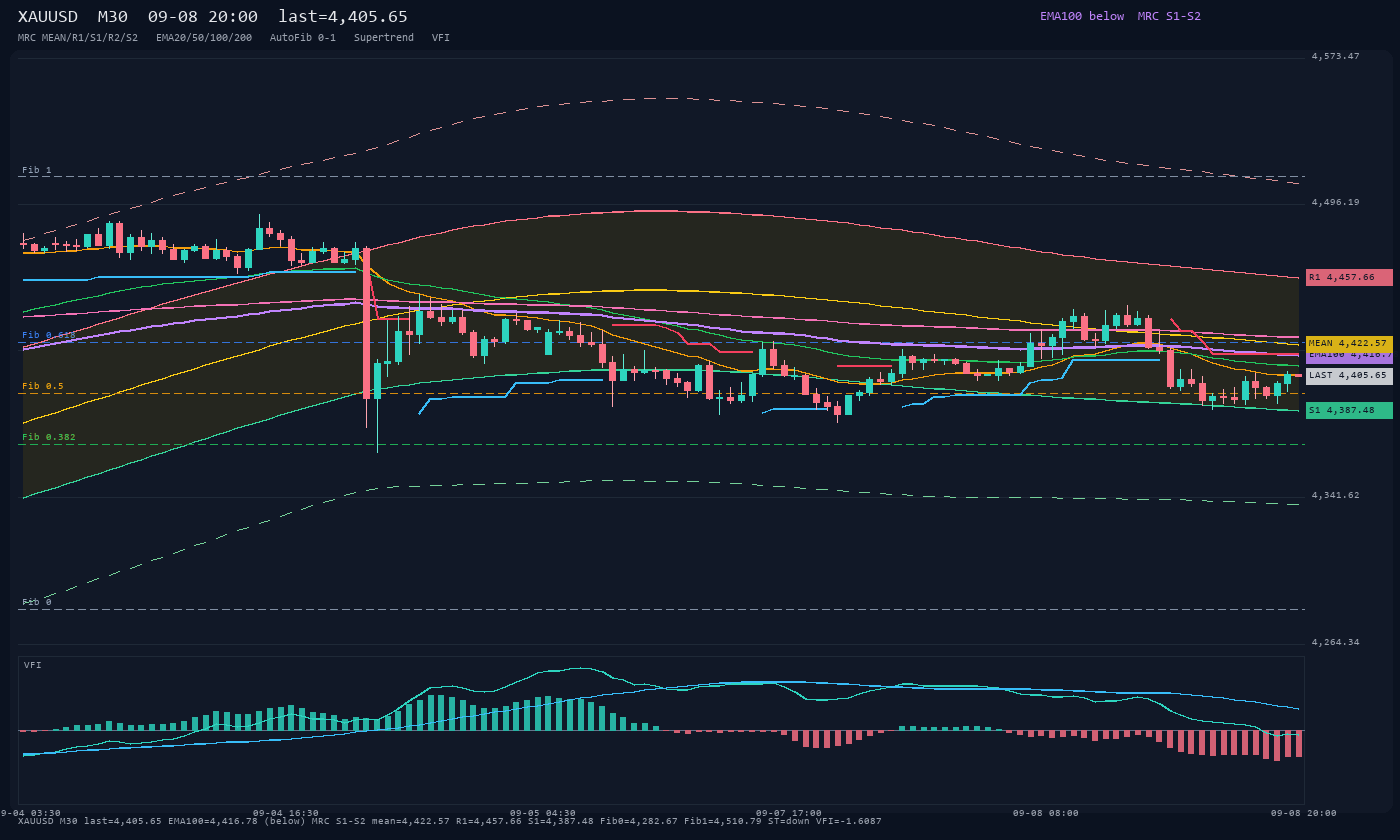Click the XAUUSD symbol in the chart title
Image resolution: width=1400 pixels, height=840 pixels.
tap(48, 17)
